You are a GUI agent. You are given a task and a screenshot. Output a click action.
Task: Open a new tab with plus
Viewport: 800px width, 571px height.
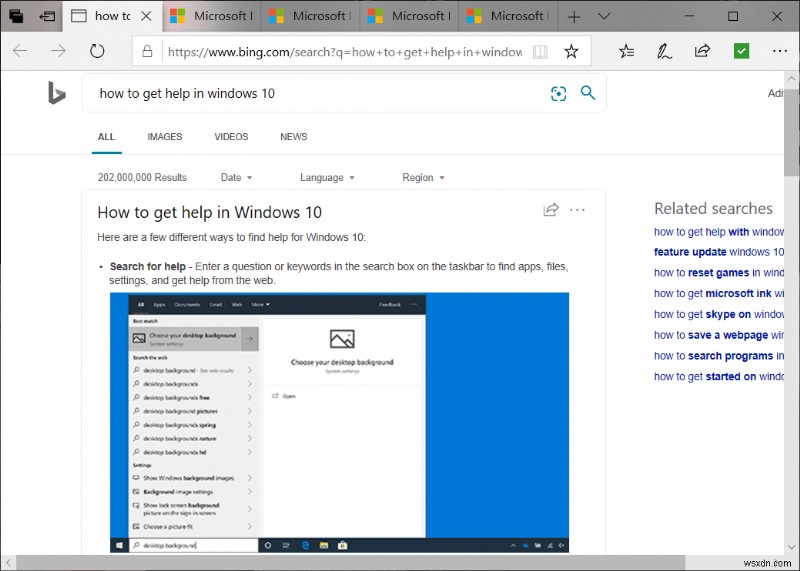[x=574, y=17]
